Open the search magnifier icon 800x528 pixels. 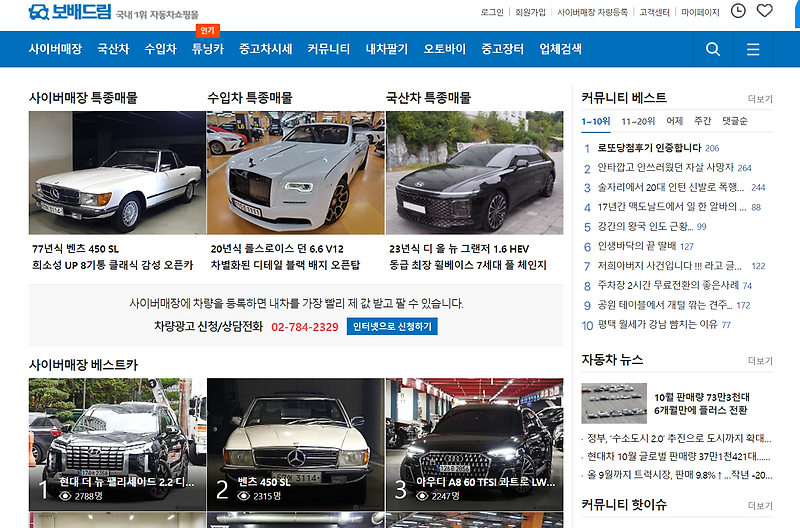(x=713, y=49)
